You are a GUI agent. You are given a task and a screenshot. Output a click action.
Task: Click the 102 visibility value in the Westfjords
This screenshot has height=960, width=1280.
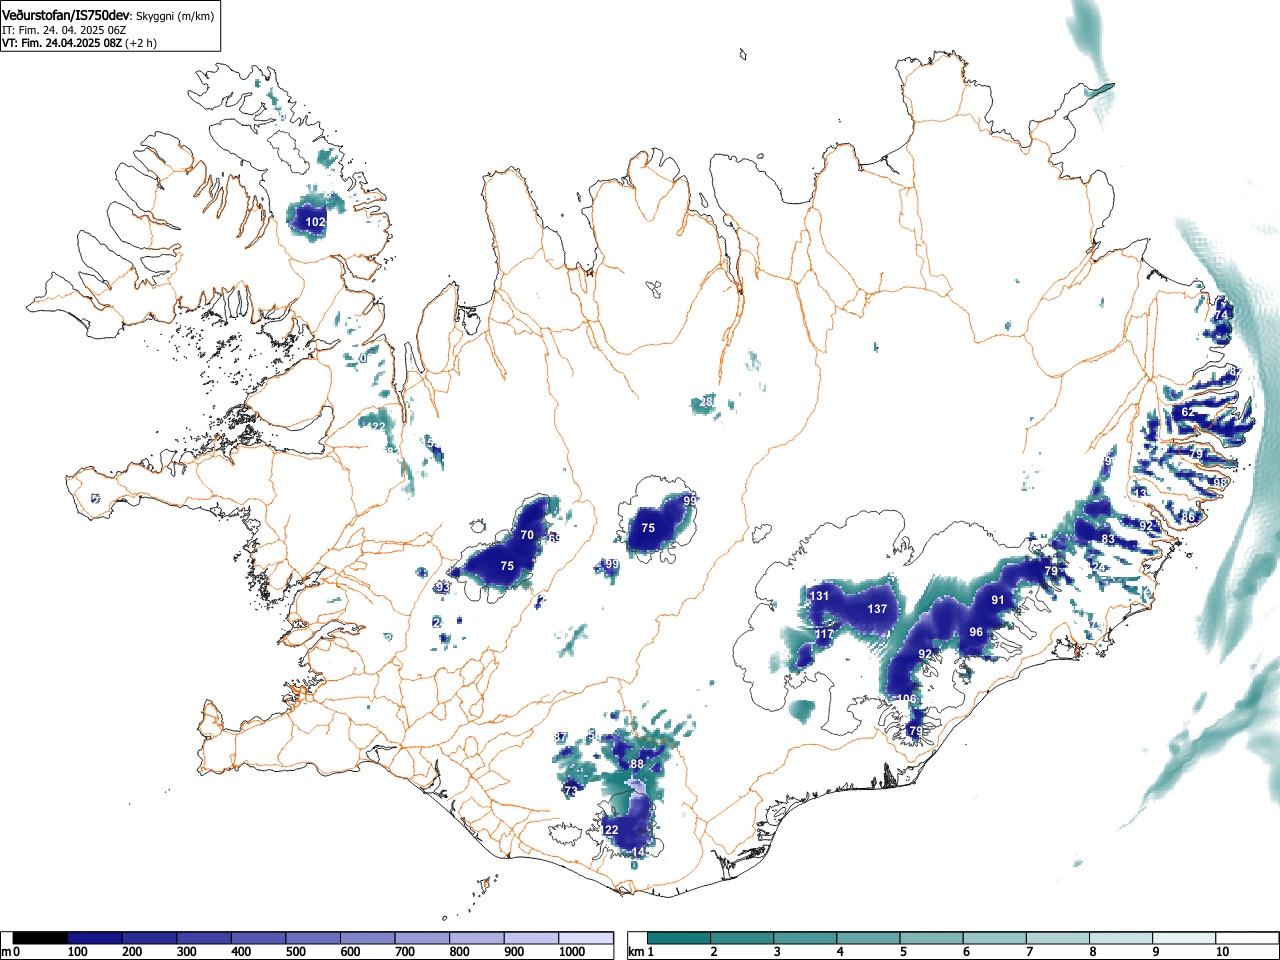pos(315,222)
